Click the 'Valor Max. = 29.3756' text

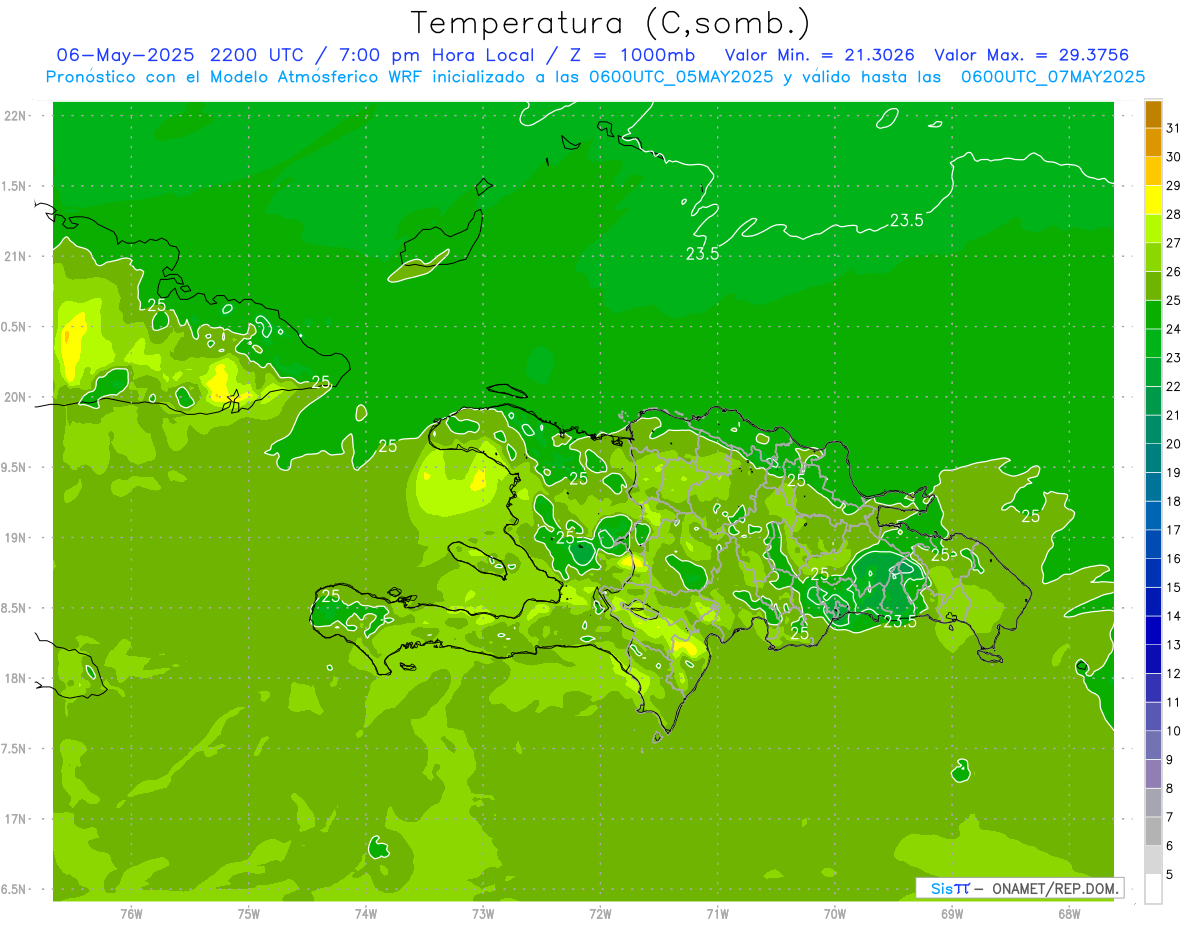(1031, 55)
